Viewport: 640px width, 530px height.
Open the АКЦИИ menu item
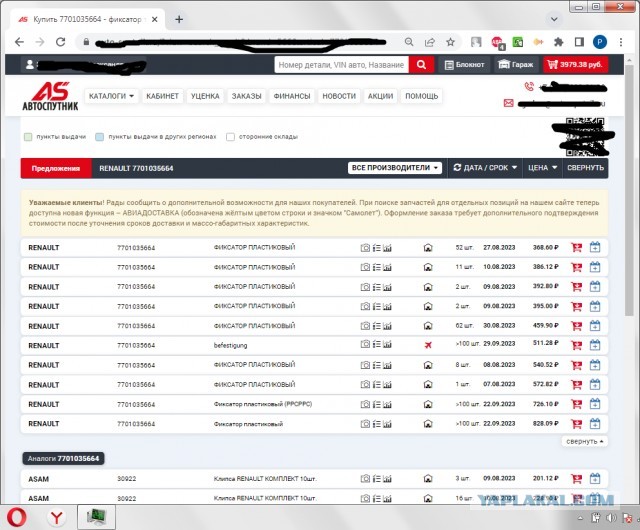[x=380, y=96]
